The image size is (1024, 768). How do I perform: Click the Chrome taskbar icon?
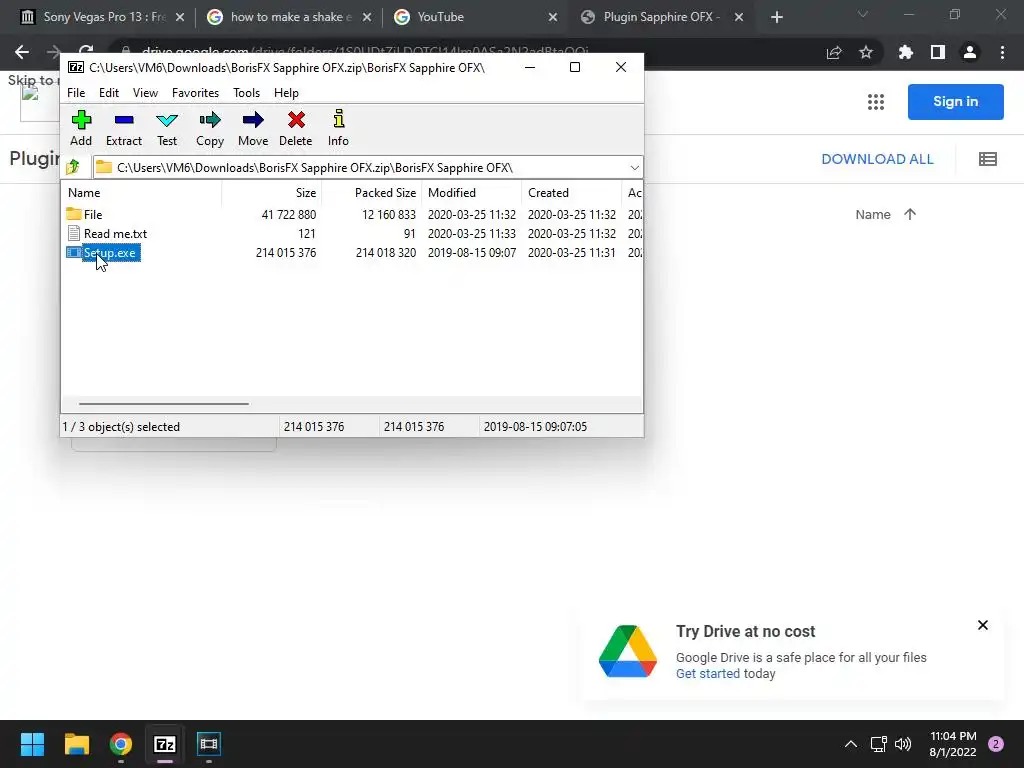coord(121,744)
